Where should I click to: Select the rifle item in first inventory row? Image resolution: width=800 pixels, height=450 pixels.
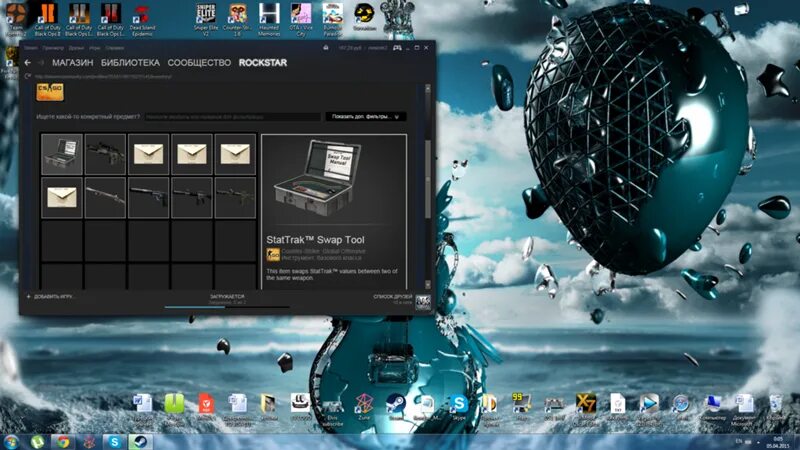[x=105, y=154]
